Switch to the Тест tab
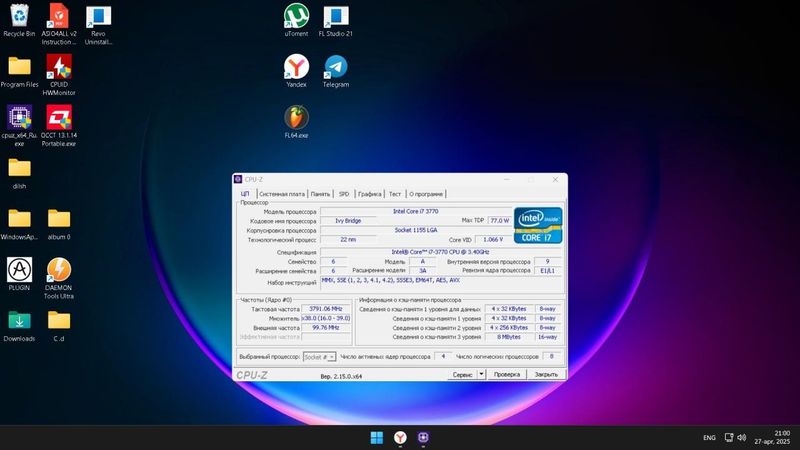The width and height of the screenshot is (800, 450). [395, 194]
